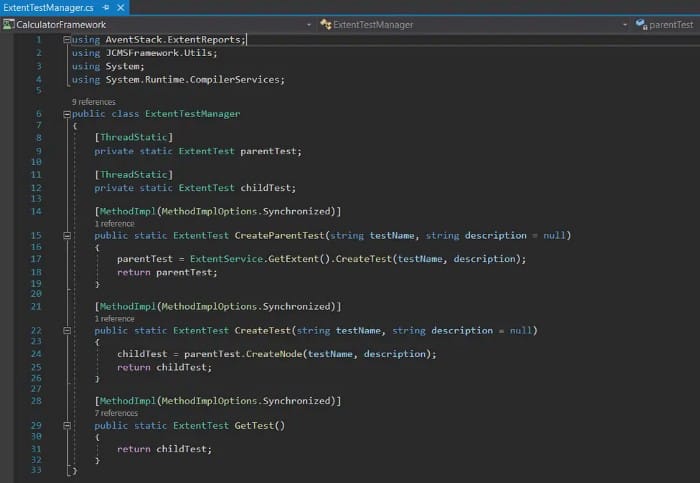Open the 7 references link above GetTest
The width and height of the screenshot is (700, 483).
tap(117, 413)
